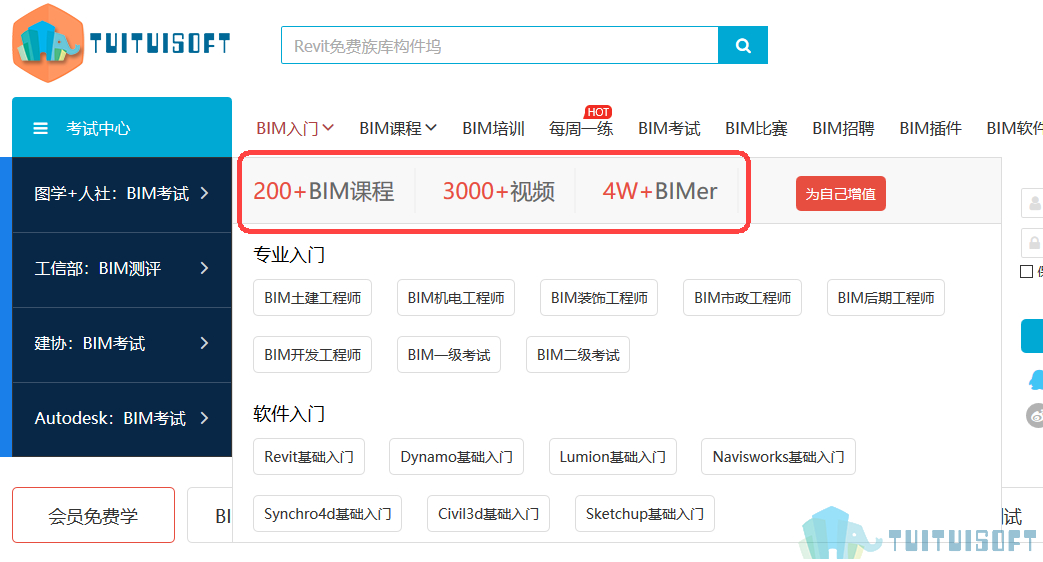
Task: Expand 图学+人社：BIM考试 sidebar item
Action: point(122,194)
